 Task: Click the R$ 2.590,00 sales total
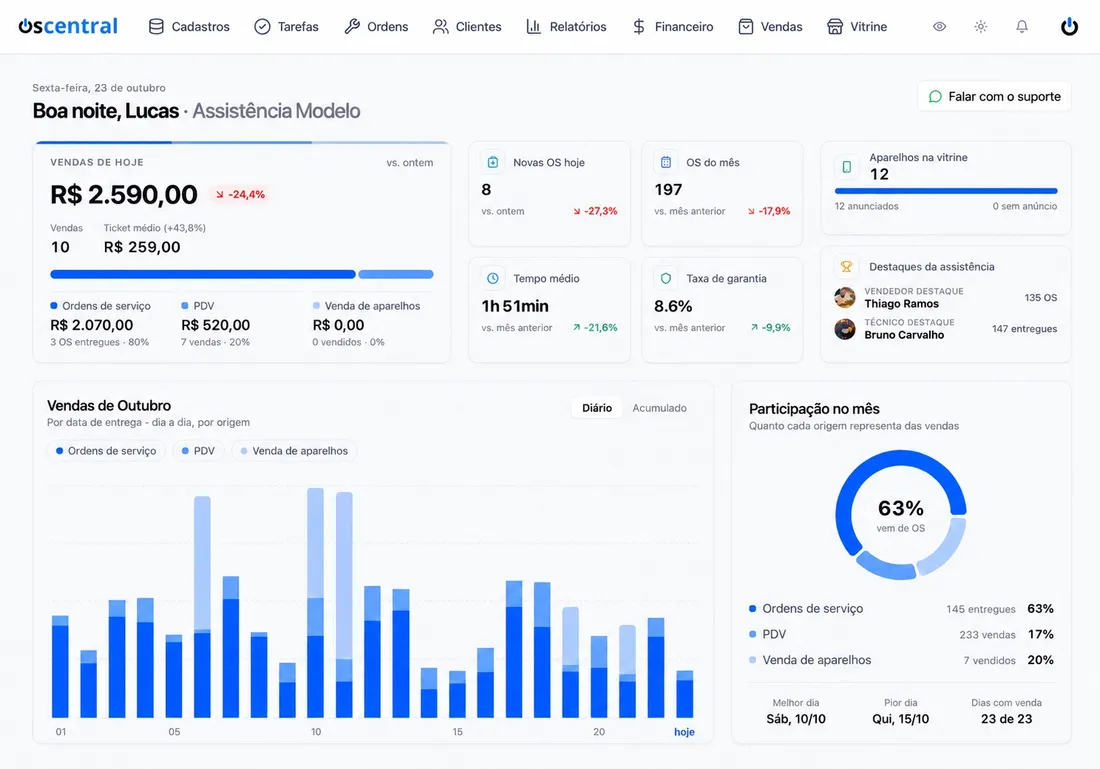tap(123, 194)
